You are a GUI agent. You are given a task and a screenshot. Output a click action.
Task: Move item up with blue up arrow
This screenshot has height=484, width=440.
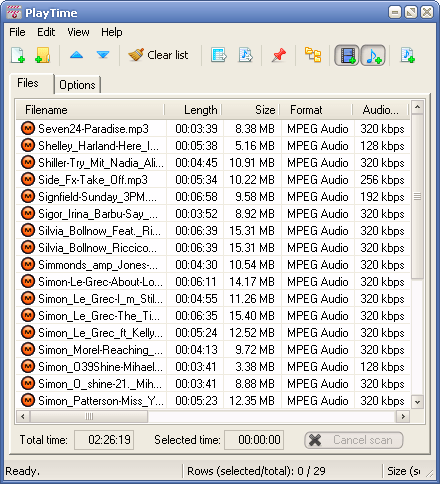77,55
